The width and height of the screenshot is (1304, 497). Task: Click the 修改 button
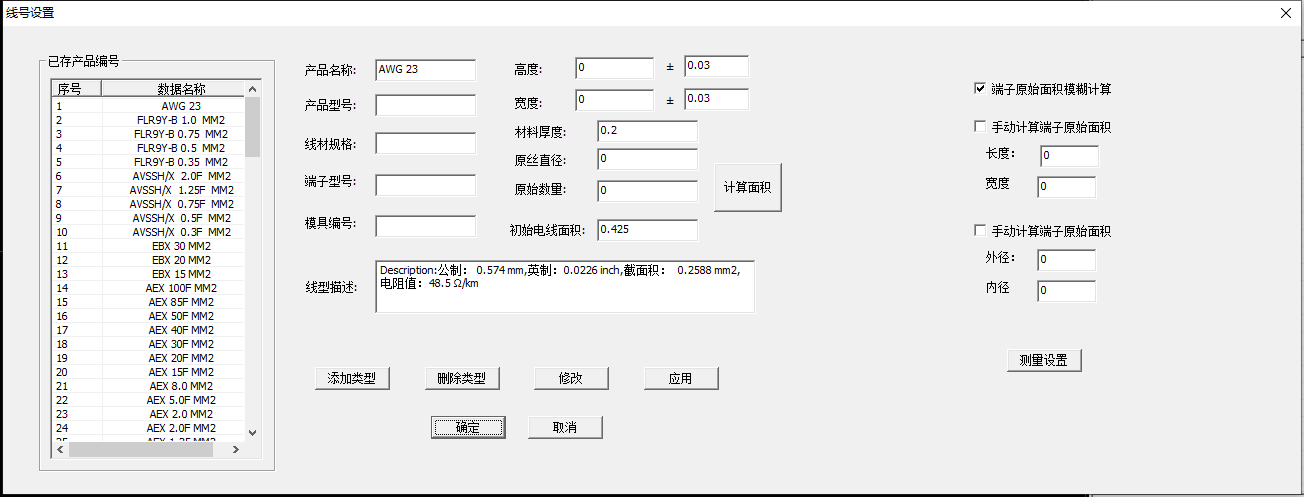pyautogui.click(x=571, y=378)
